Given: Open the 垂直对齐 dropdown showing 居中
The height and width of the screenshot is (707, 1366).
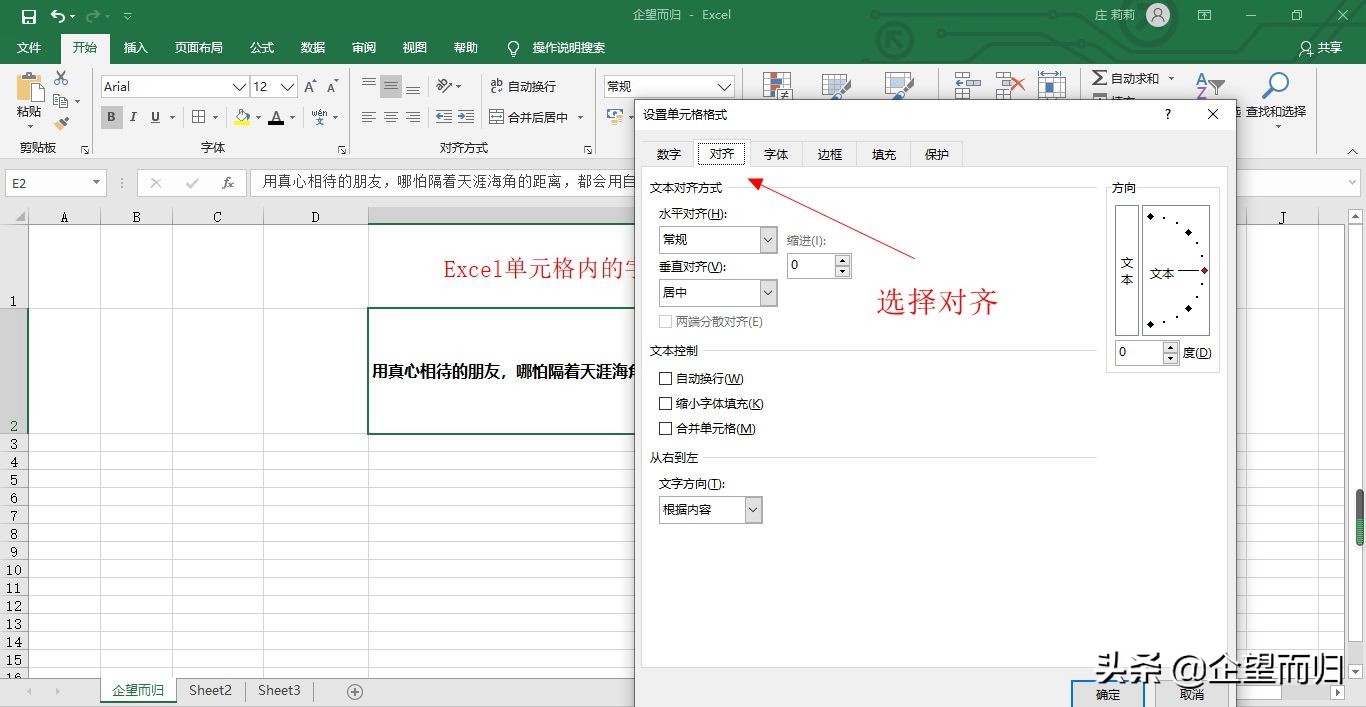Looking at the screenshot, I should point(766,292).
